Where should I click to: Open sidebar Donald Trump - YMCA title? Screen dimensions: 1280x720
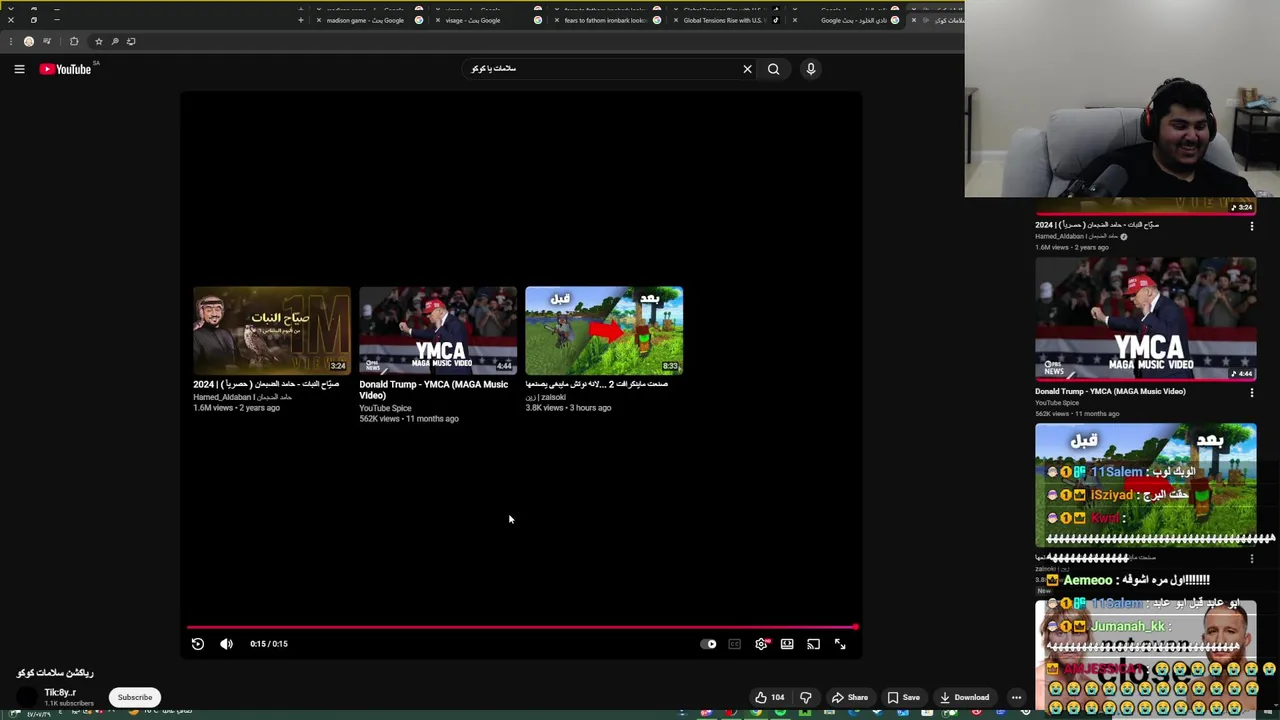click(x=1110, y=391)
